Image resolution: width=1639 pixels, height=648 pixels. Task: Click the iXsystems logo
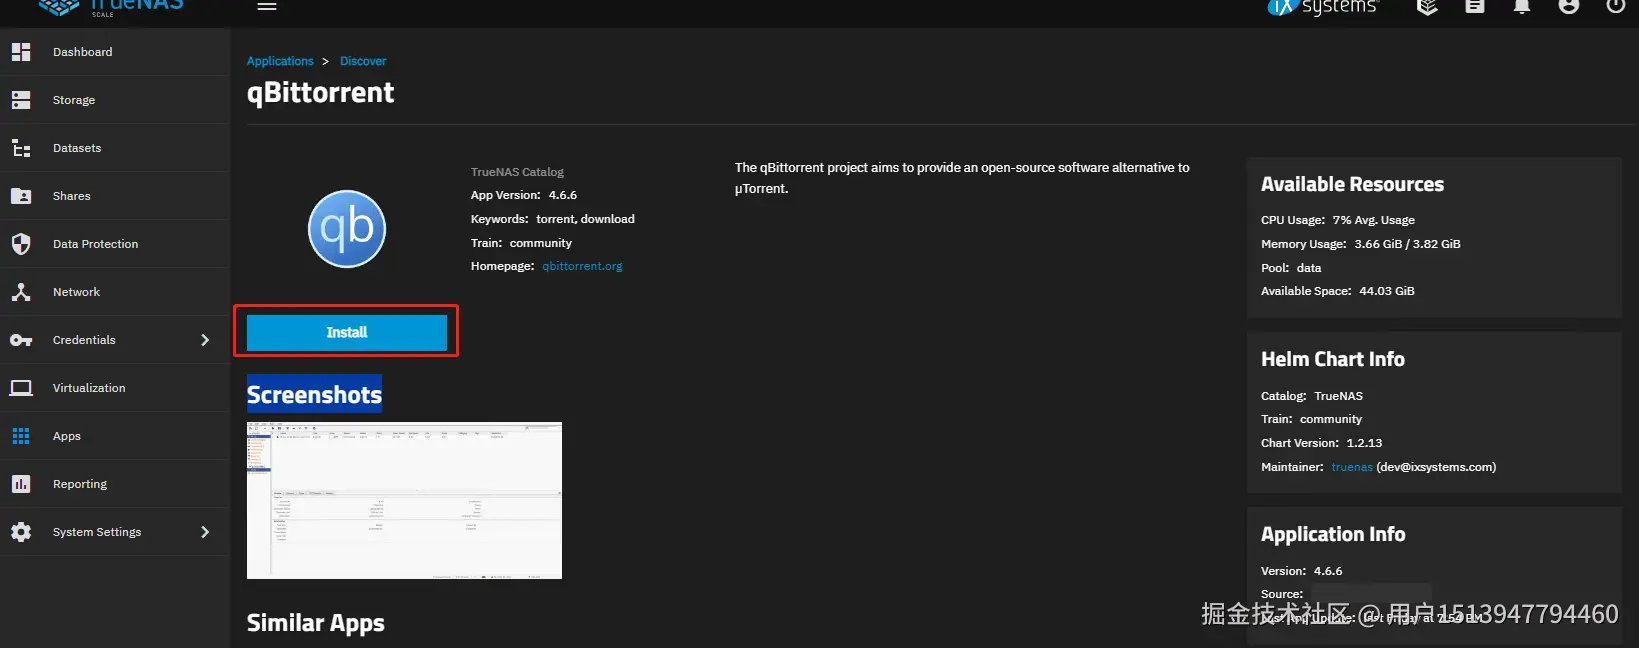tap(1323, 7)
